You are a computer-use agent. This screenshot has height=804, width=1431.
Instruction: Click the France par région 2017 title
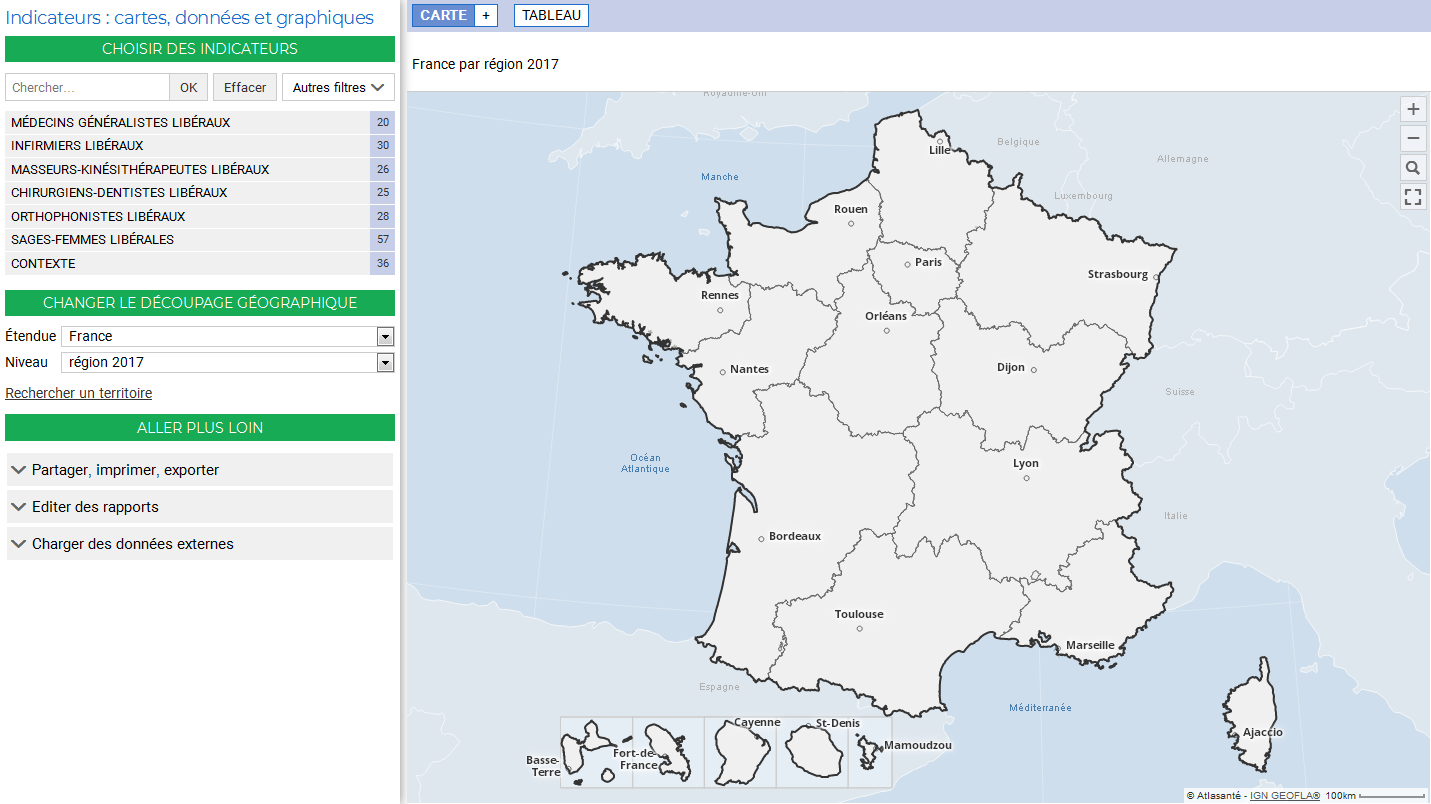[x=485, y=64]
